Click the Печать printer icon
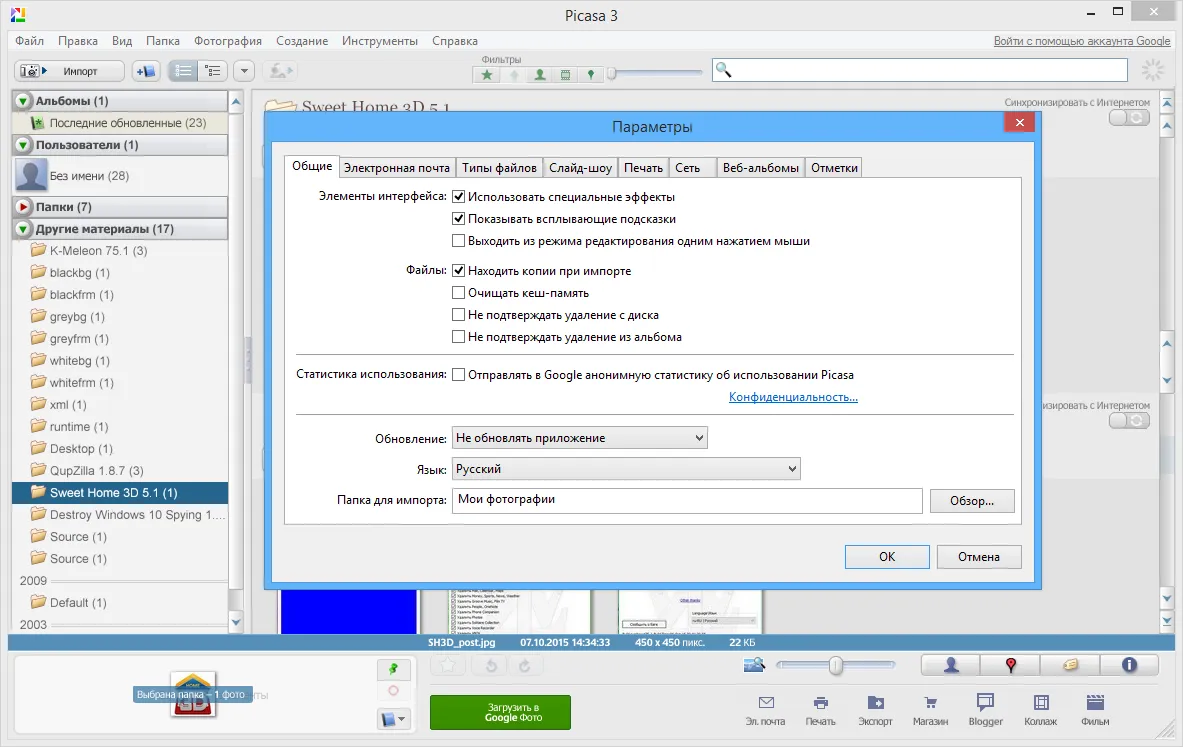 (x=820, y=709)
